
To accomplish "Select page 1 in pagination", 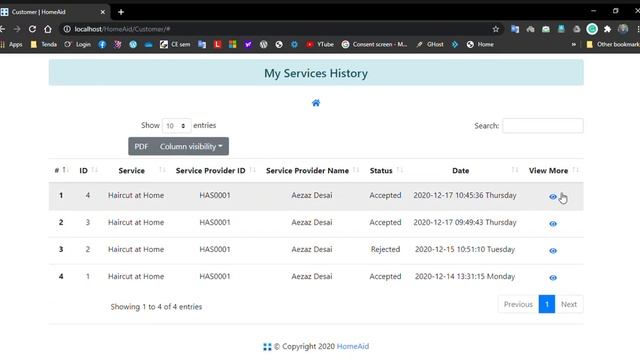I will pyautogui.click(x=547, y=304).
